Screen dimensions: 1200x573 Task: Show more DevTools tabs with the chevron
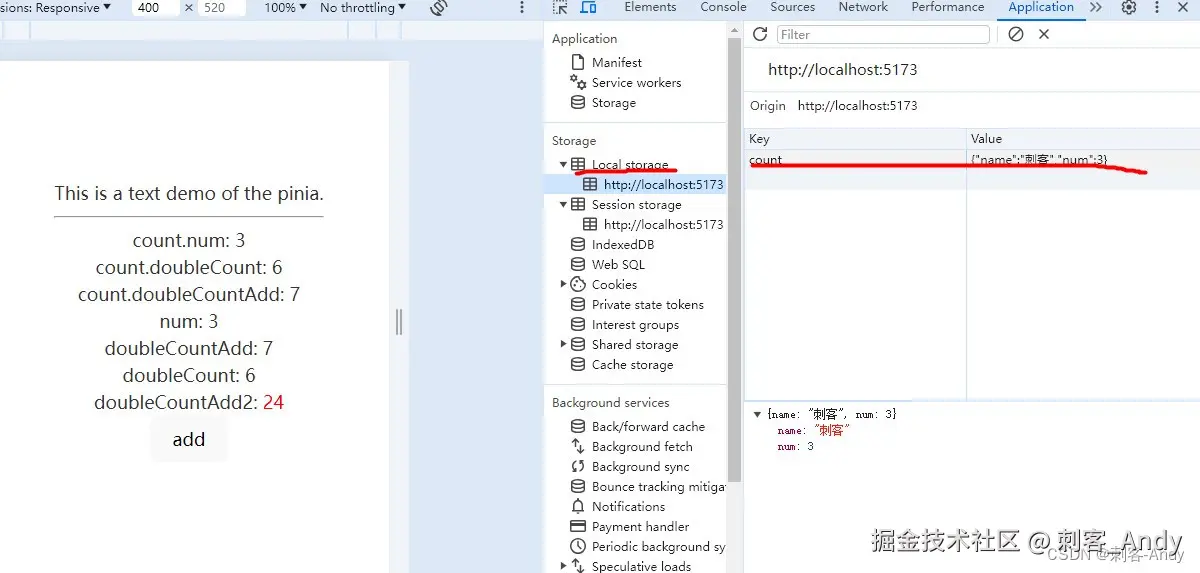[x=1096, y=7]
